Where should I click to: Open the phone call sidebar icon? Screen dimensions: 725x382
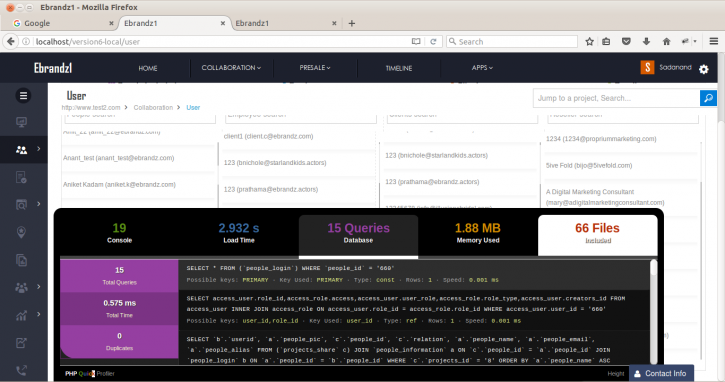21,370
